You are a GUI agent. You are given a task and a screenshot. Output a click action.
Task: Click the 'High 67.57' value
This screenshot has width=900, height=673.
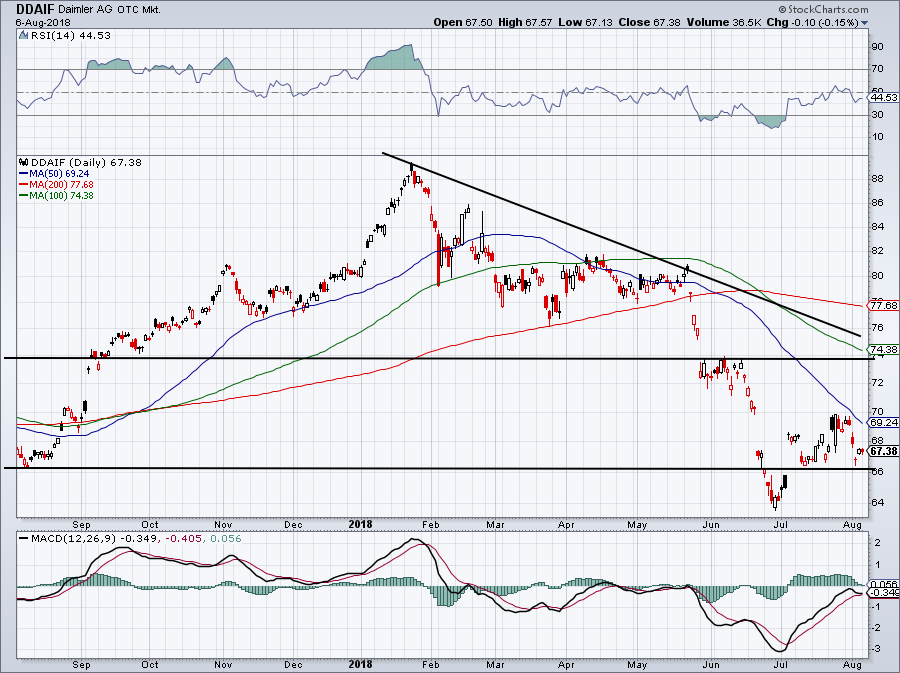525,22
